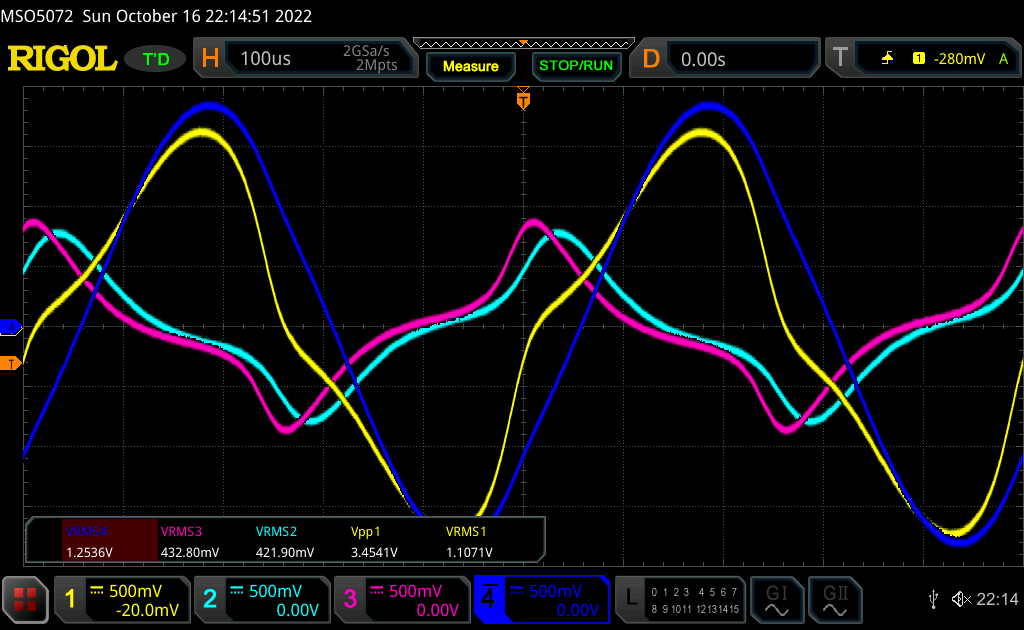Click the GI waveform generator icon
This screenshot has width=1024, height=630.
pos(776,599)
